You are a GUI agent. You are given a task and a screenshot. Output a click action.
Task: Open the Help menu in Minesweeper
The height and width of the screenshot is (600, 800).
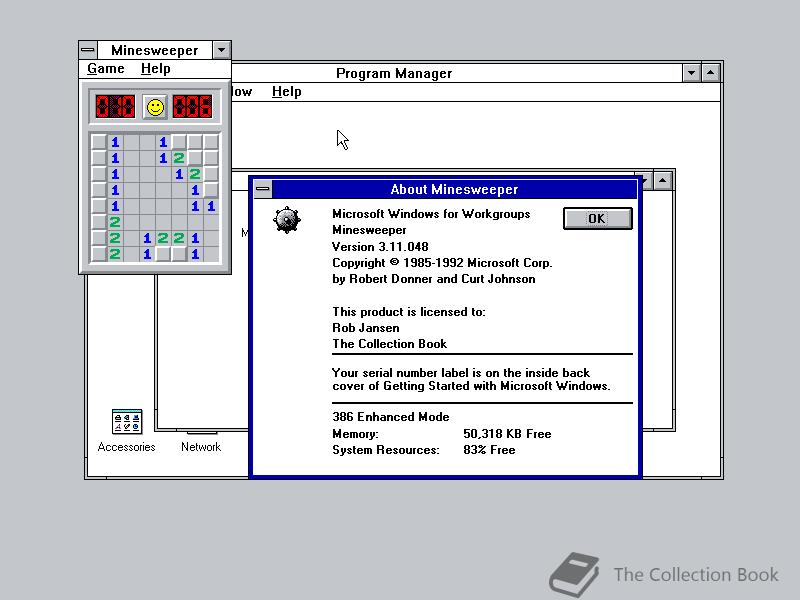[156, 68]
